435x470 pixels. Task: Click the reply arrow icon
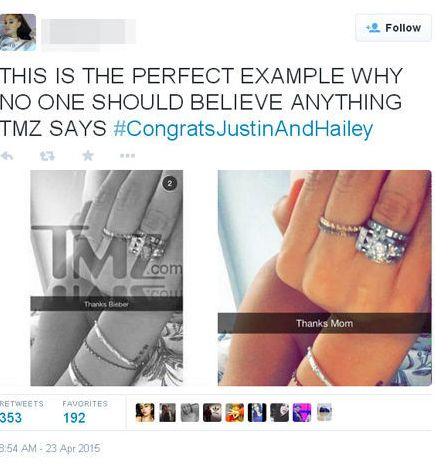pos(7,156)
